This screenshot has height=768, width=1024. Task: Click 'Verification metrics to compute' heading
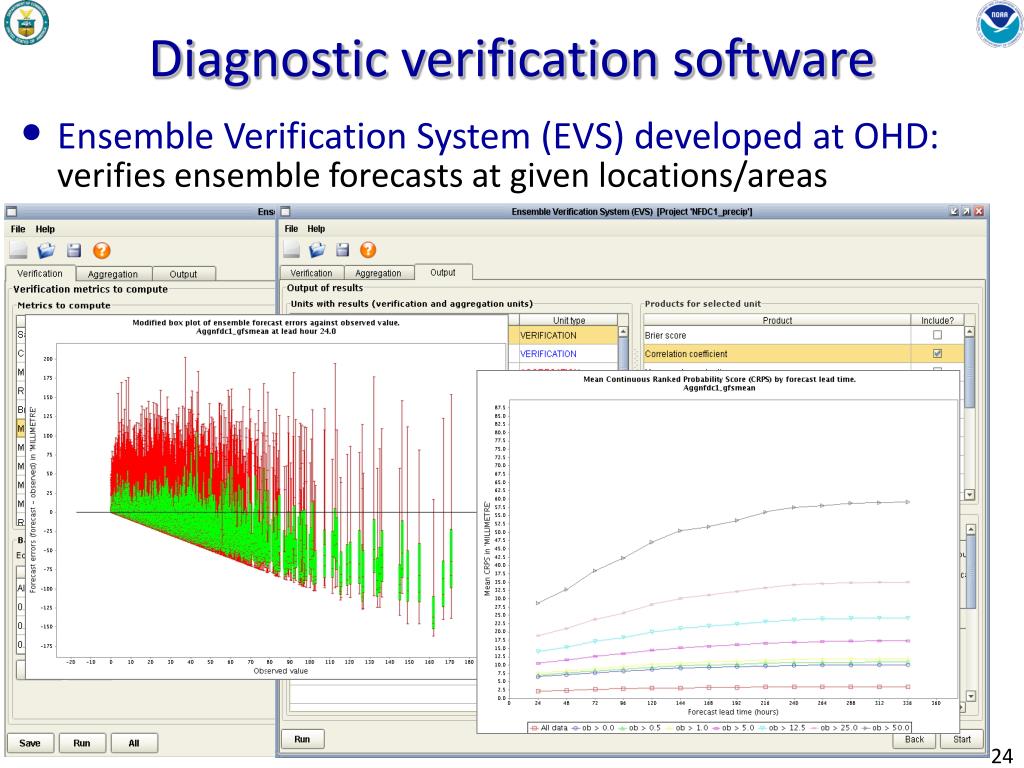tap(90, 289)
